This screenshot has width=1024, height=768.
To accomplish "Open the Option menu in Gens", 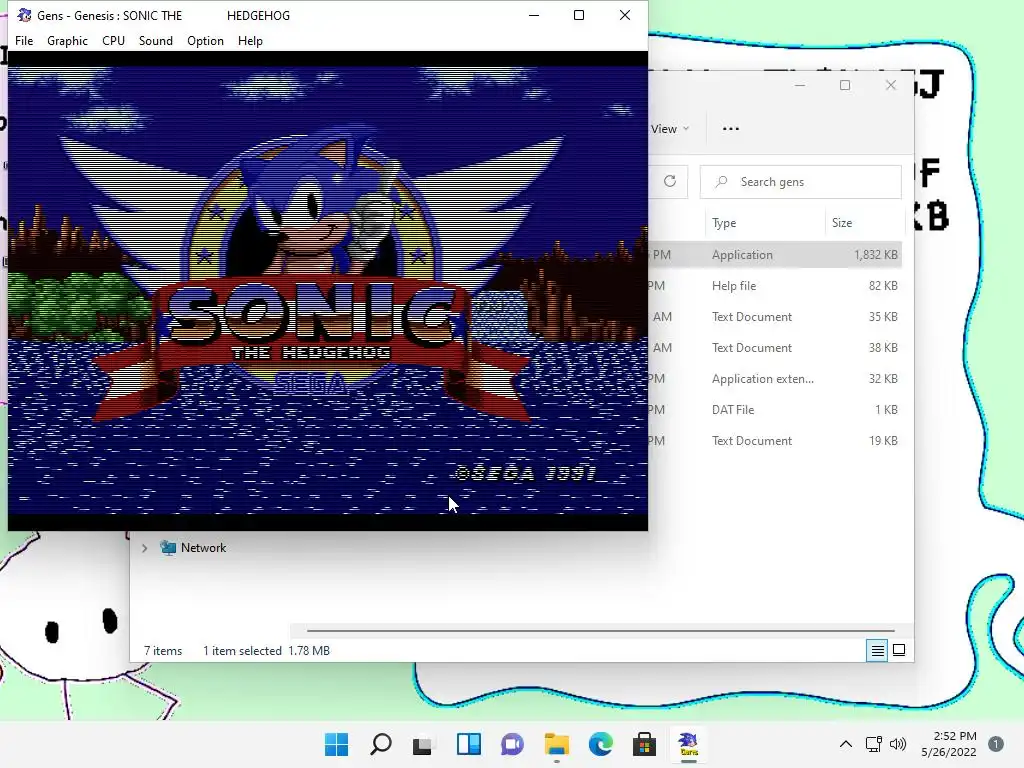I will [205, 40].
